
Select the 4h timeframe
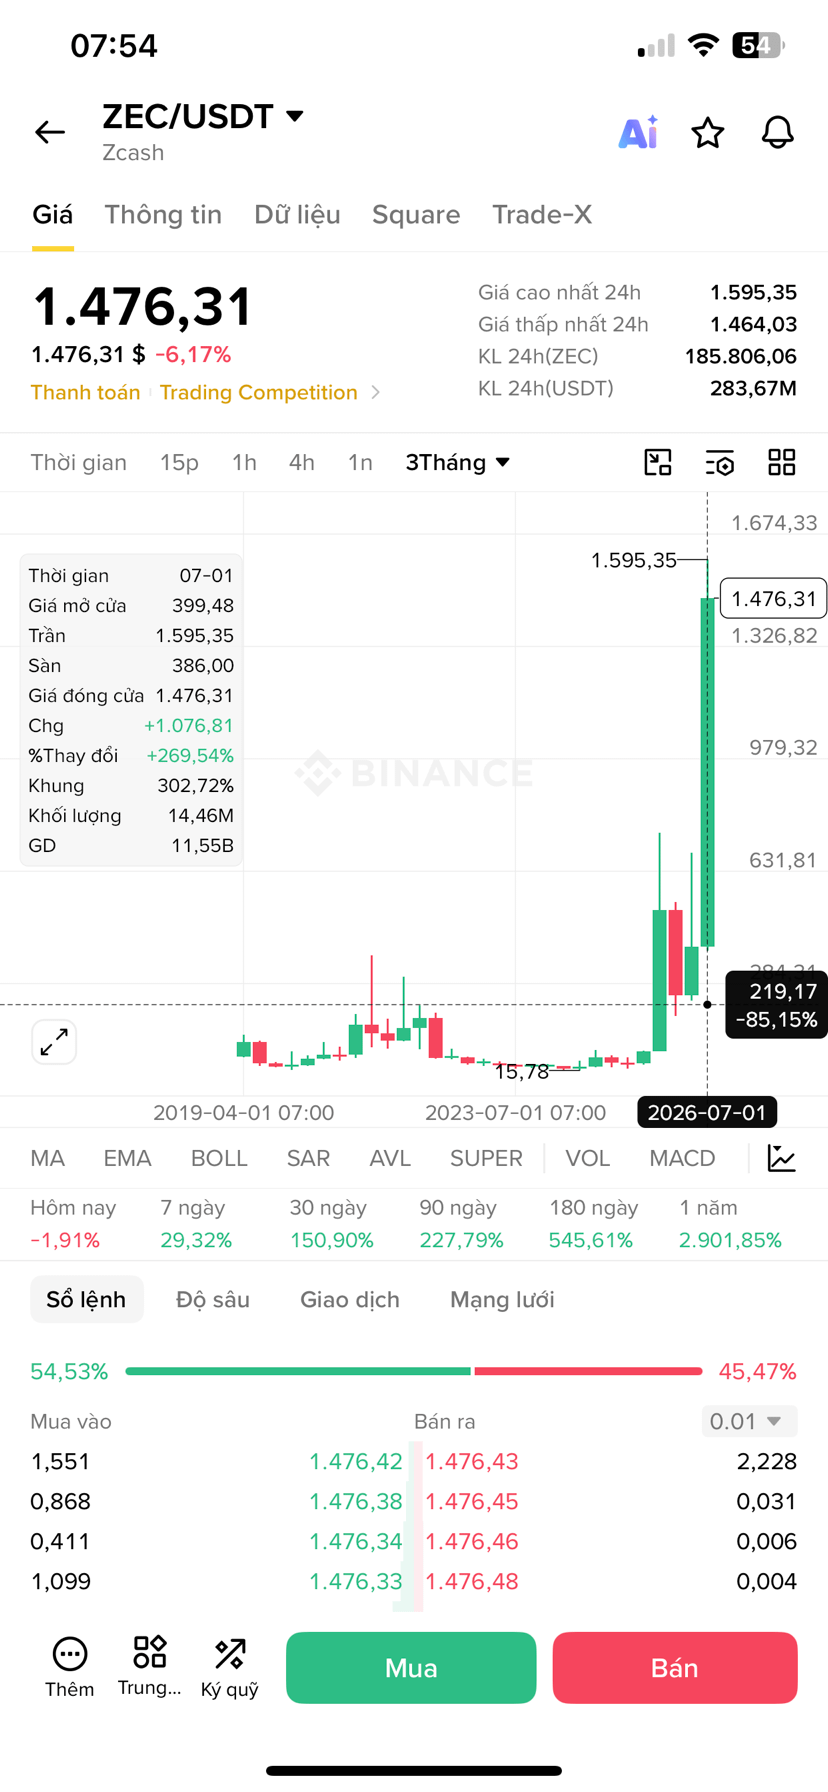302,462
